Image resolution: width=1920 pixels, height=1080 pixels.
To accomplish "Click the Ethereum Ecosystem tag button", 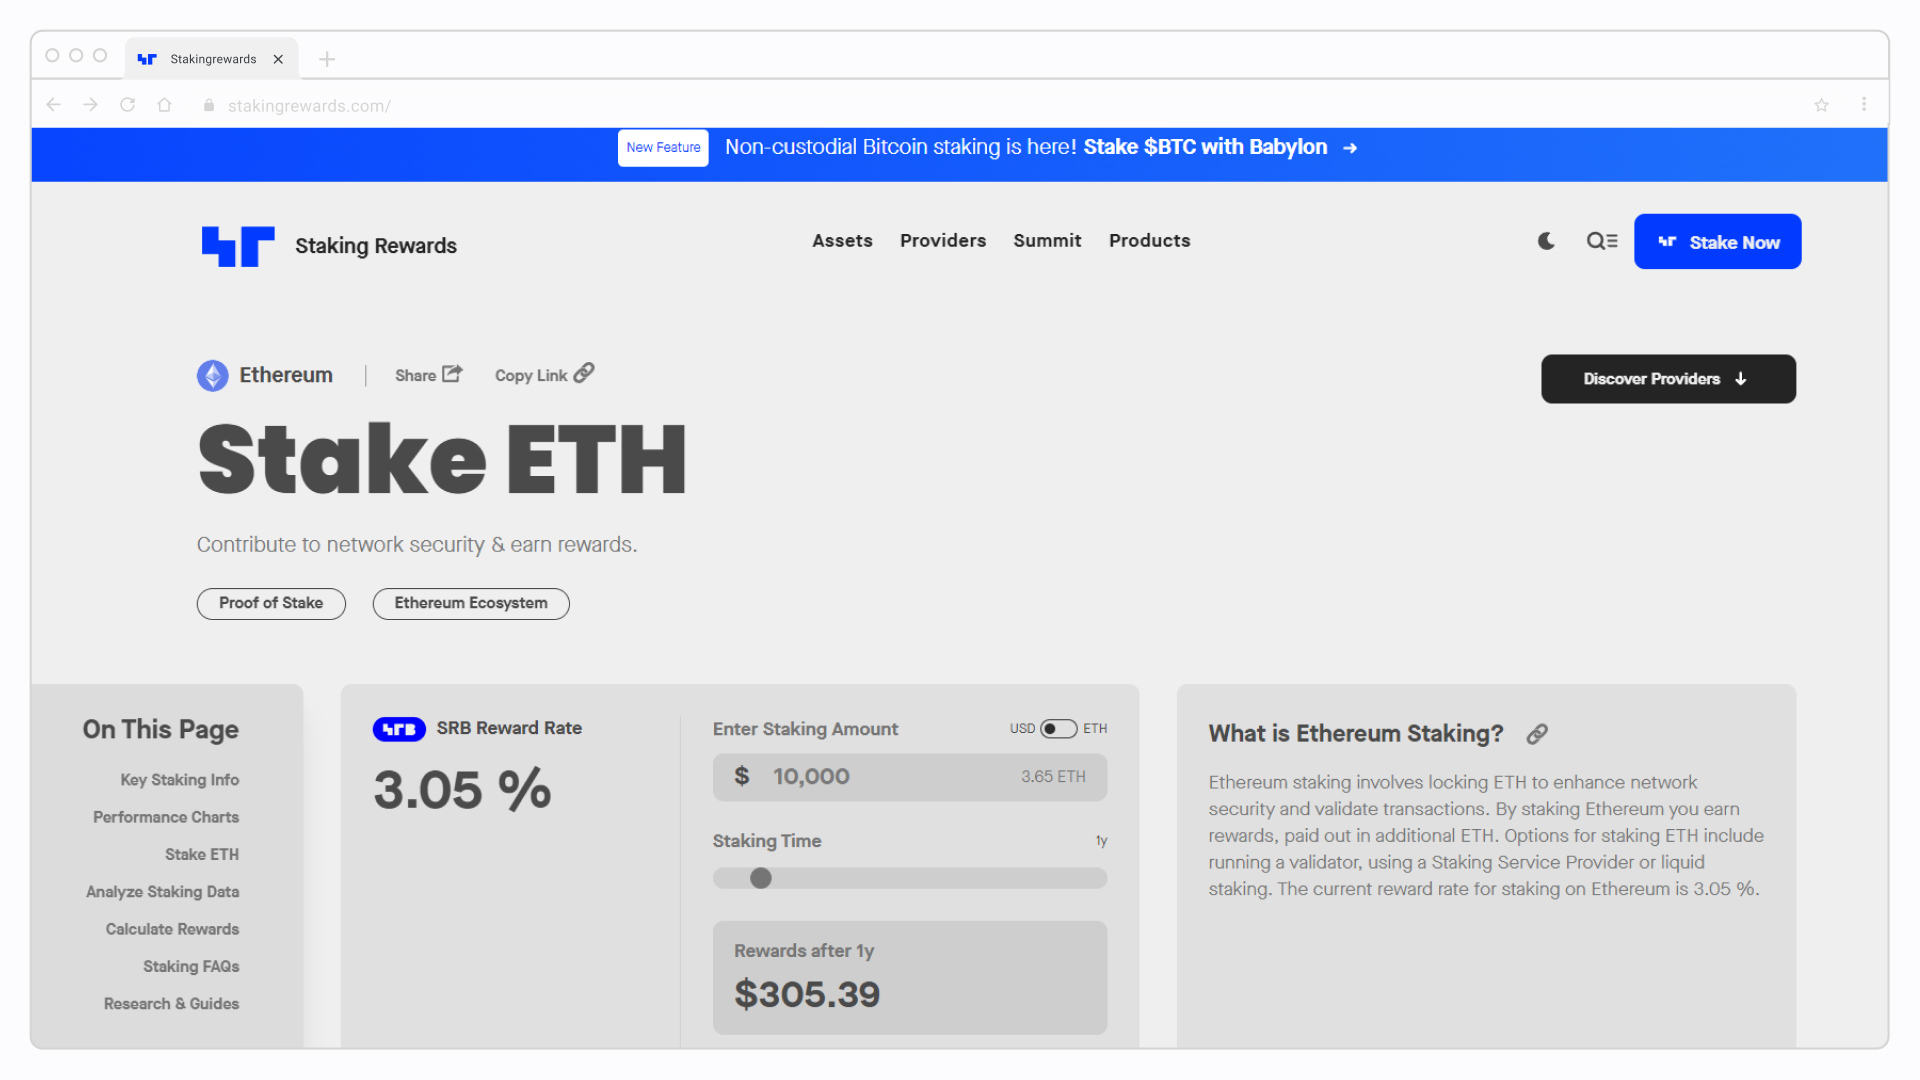I will (x=469, y=603).
